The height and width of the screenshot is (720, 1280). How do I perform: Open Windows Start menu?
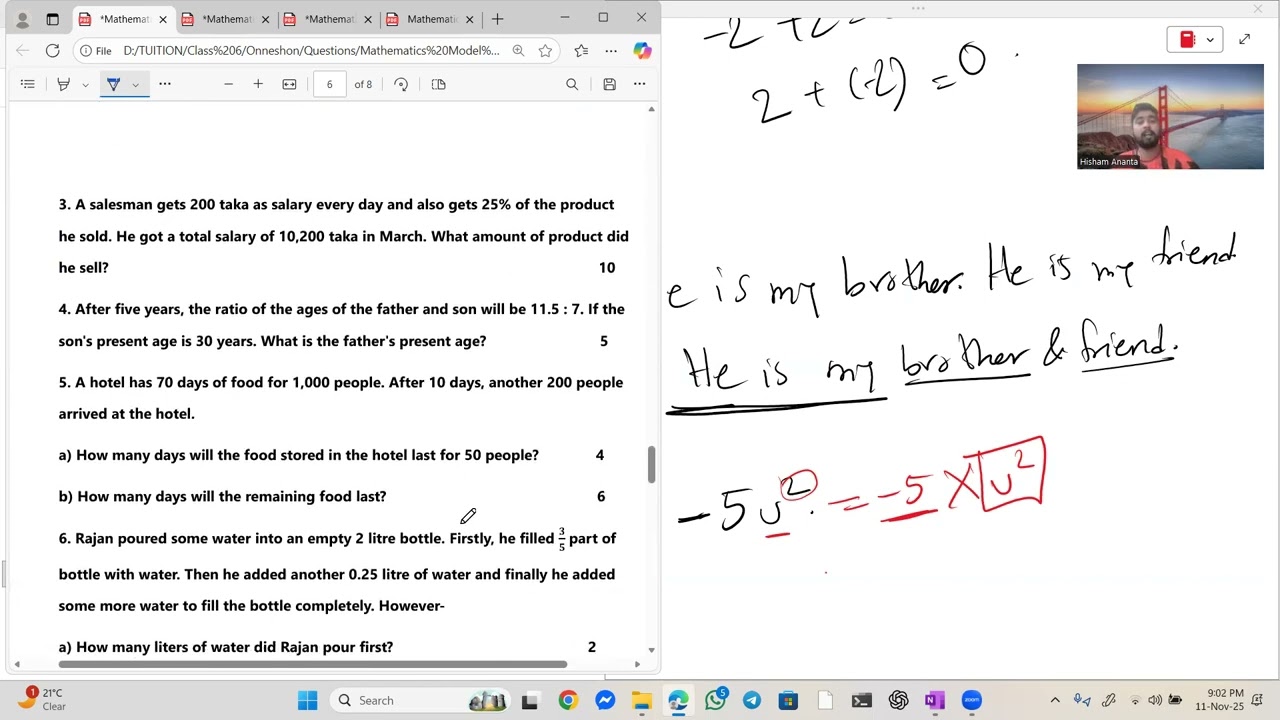tap(307, 700)
